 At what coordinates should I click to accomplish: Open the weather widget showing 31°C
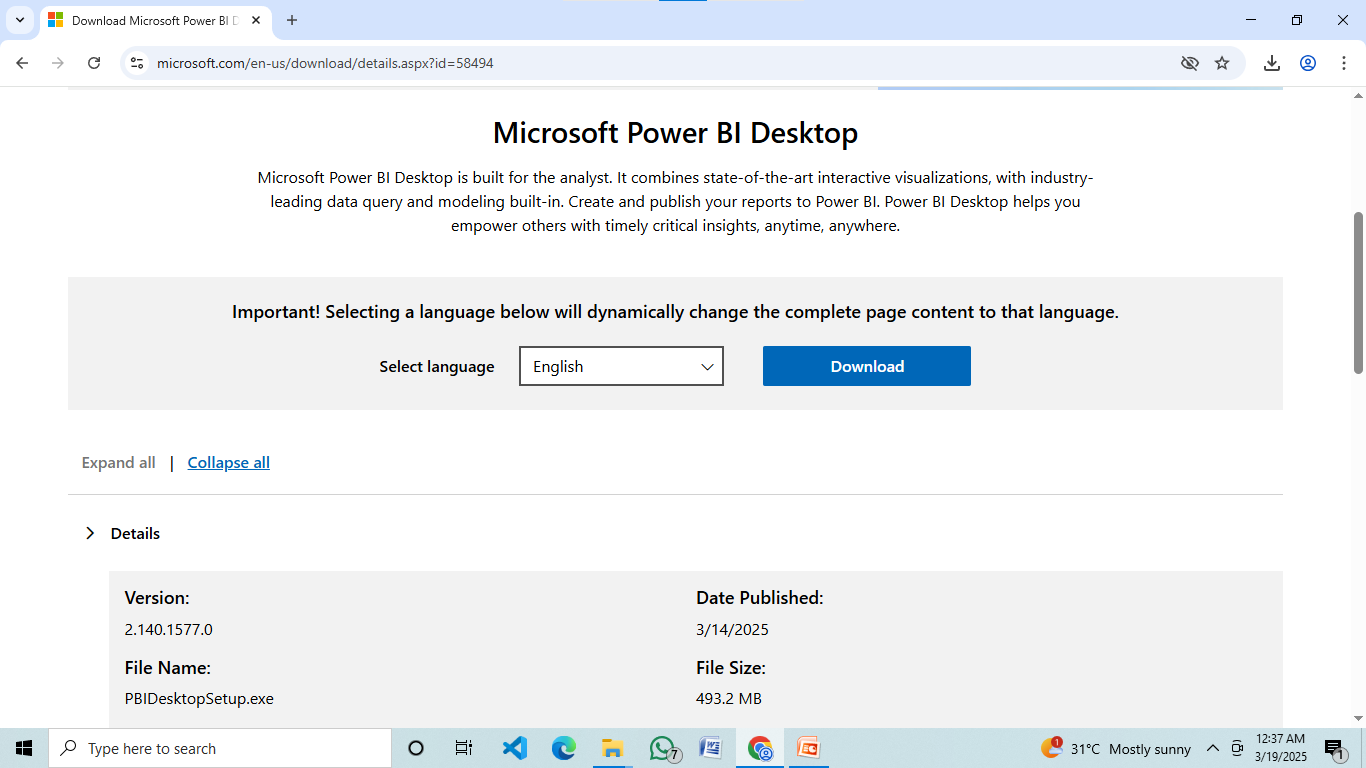pos(1116,748)
